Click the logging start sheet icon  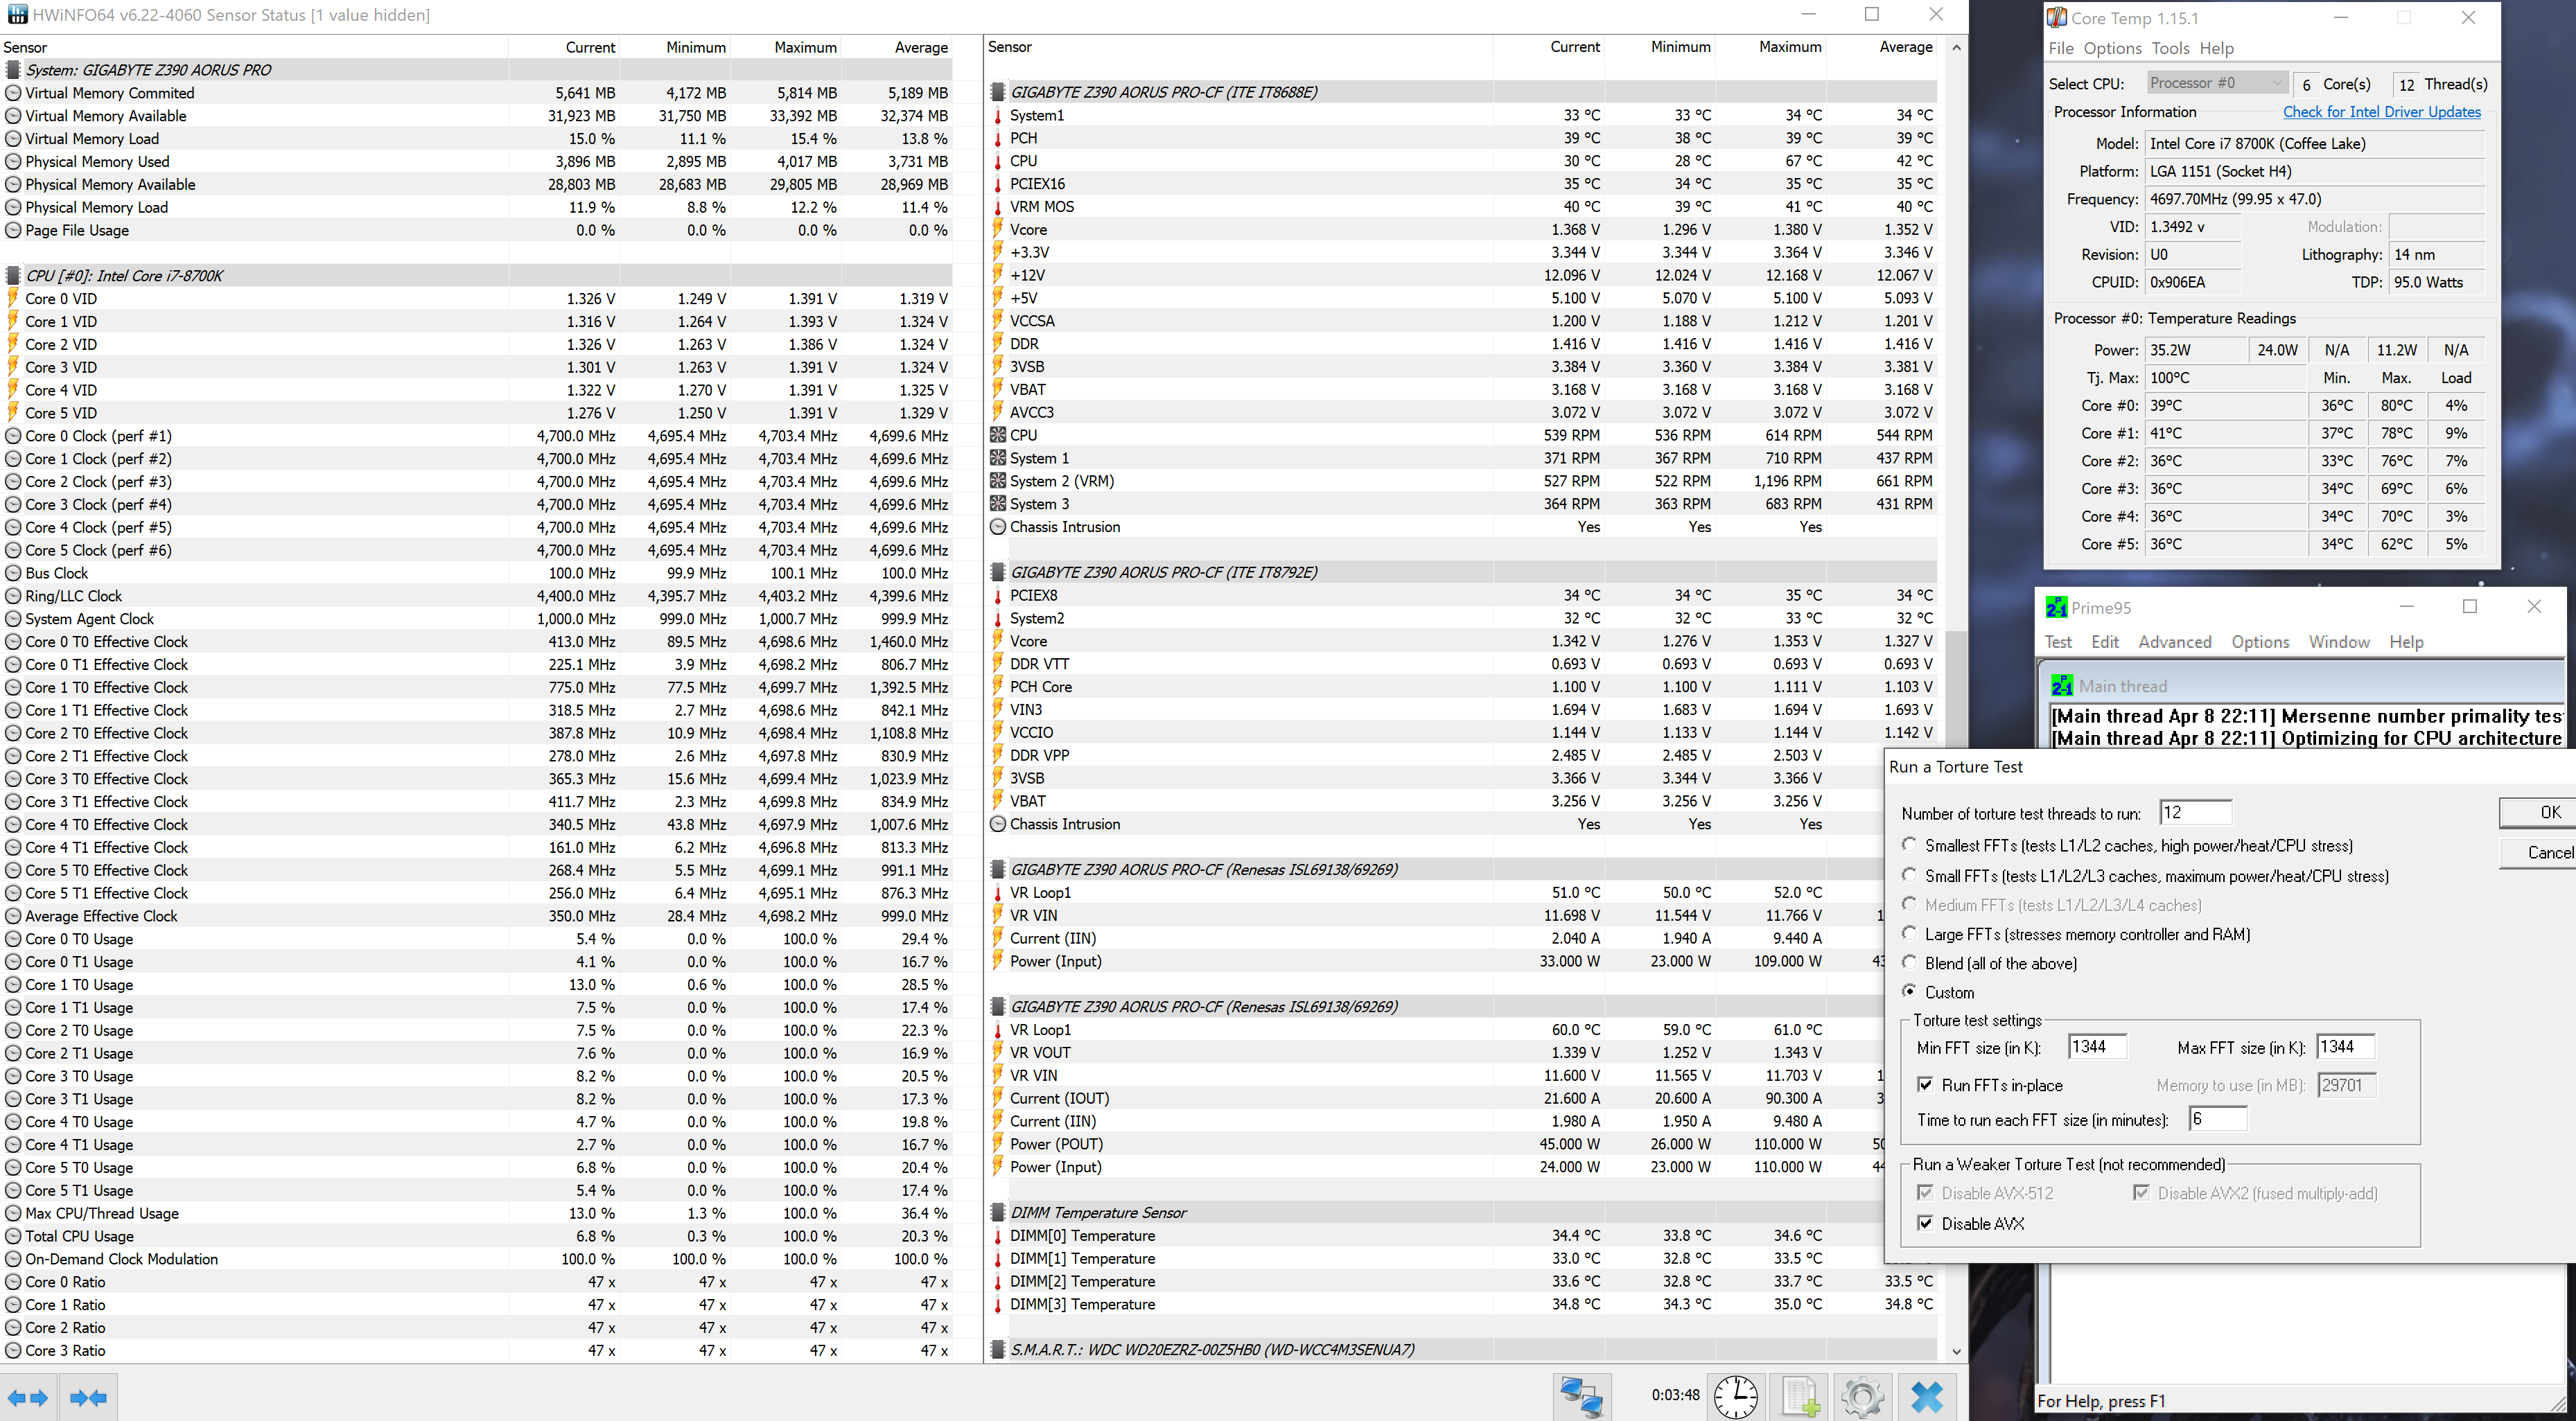pyautogui.click(x=1800, y=1396)
